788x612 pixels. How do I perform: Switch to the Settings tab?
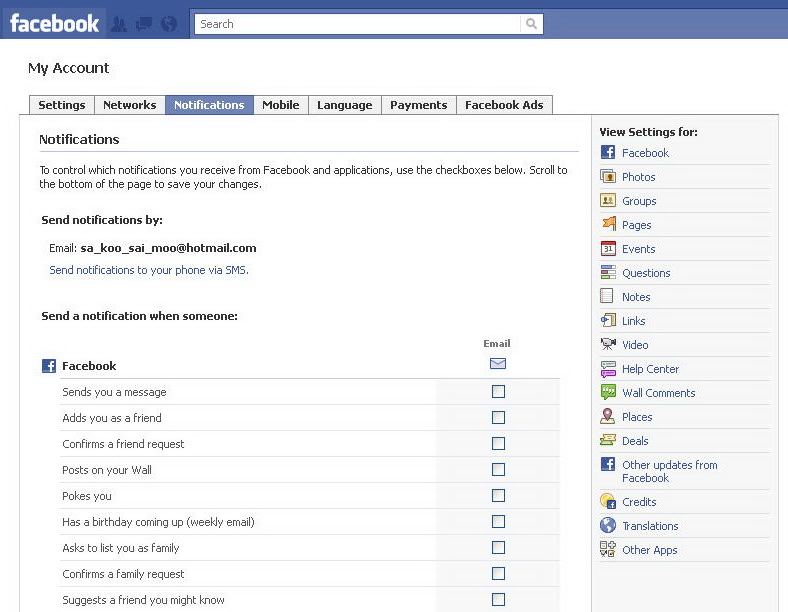click(62, 105)
